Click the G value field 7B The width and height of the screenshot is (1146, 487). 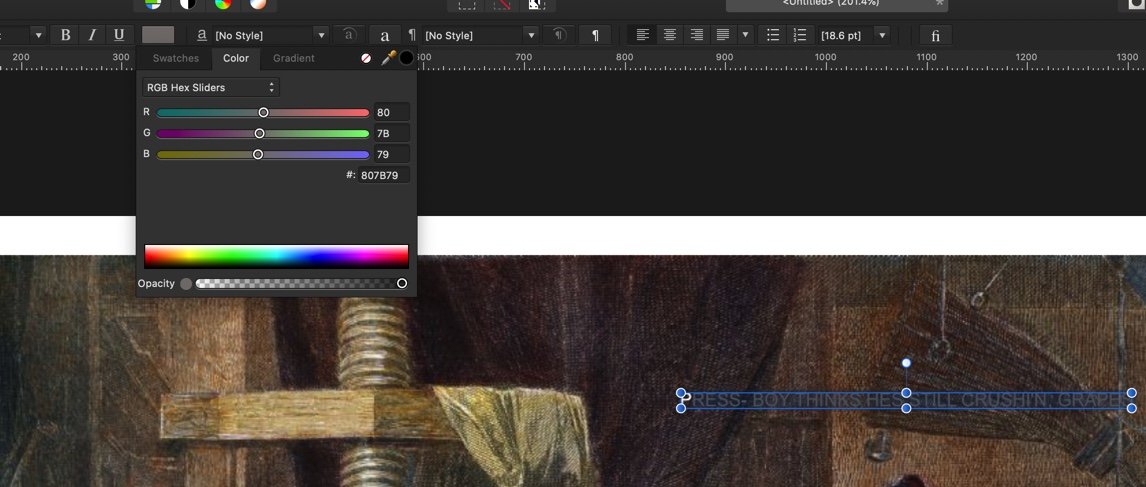[391, 133]
